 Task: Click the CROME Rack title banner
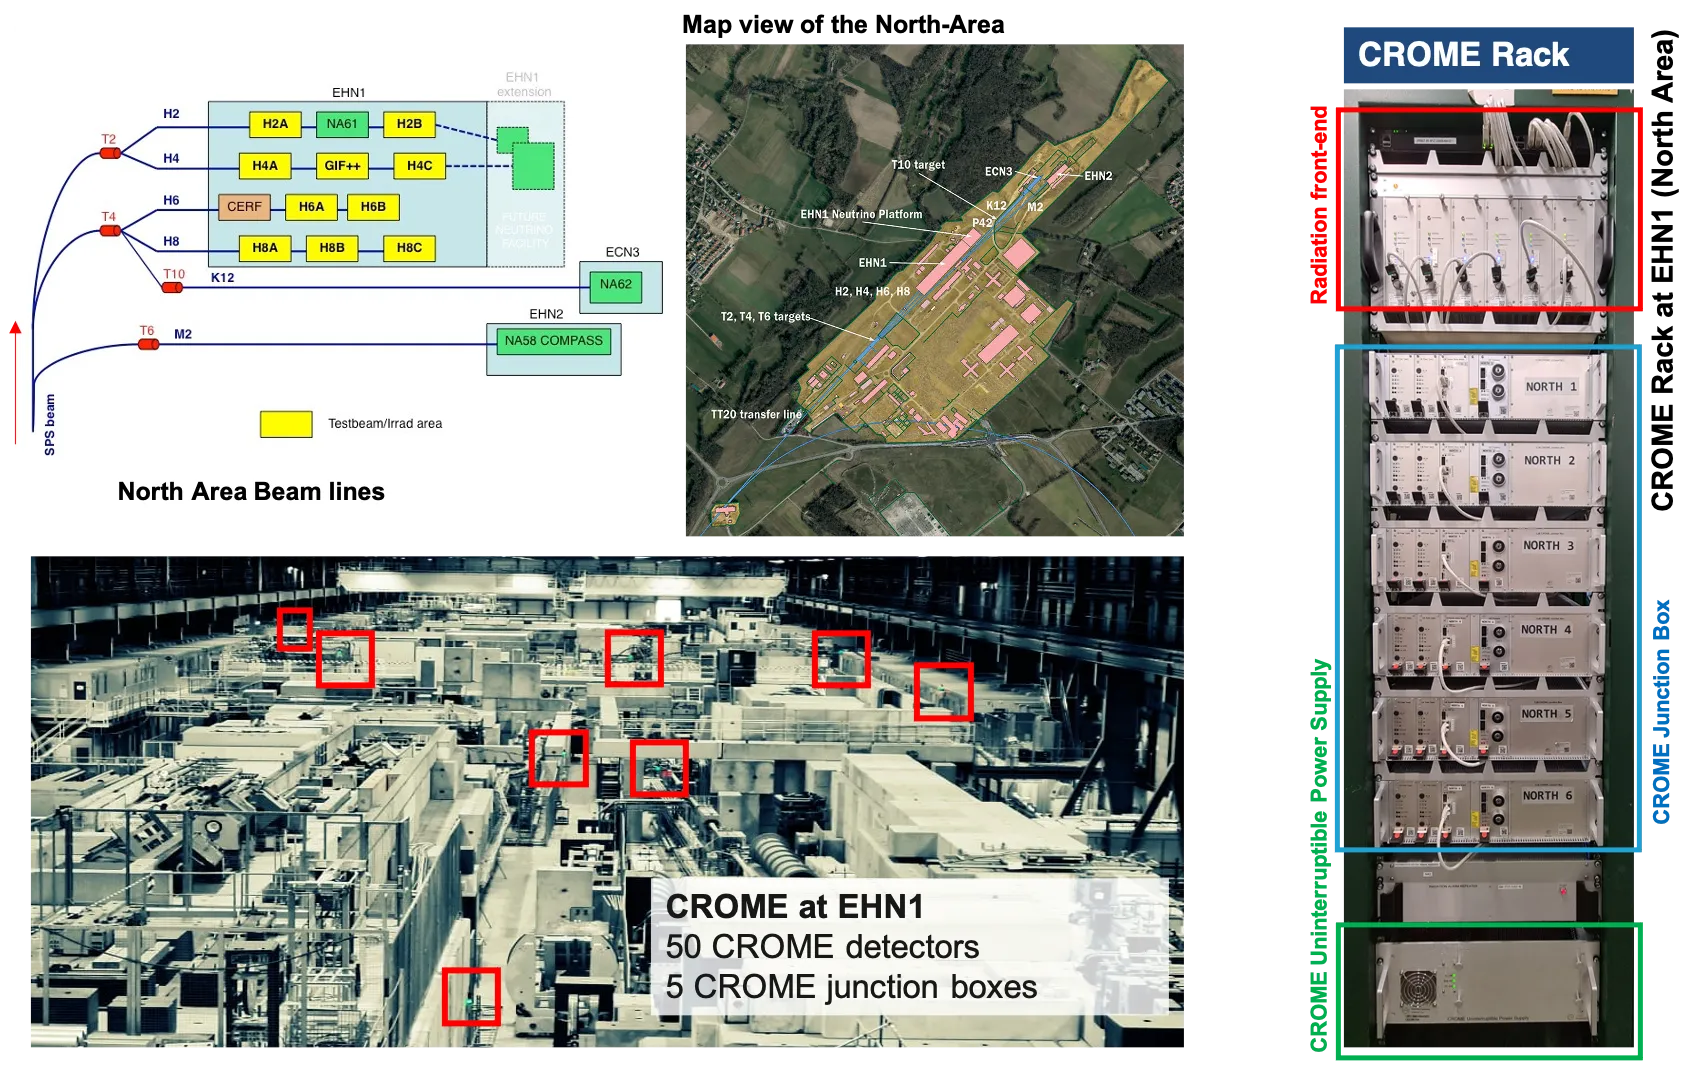[1488, 55]
